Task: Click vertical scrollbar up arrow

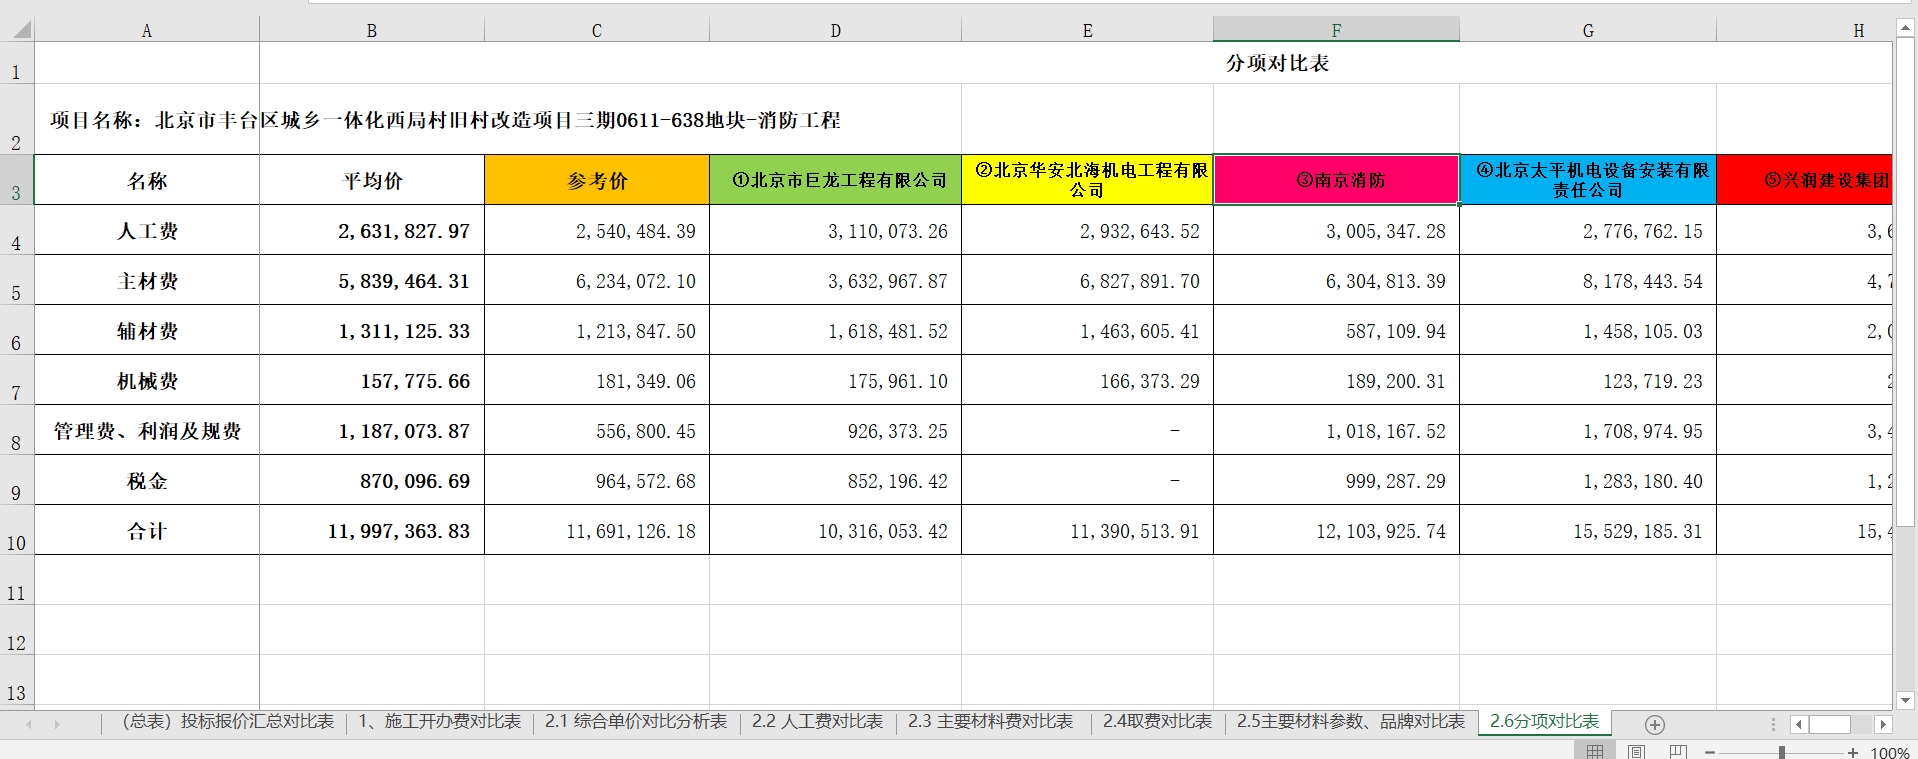Action: tap(1906, 28)
